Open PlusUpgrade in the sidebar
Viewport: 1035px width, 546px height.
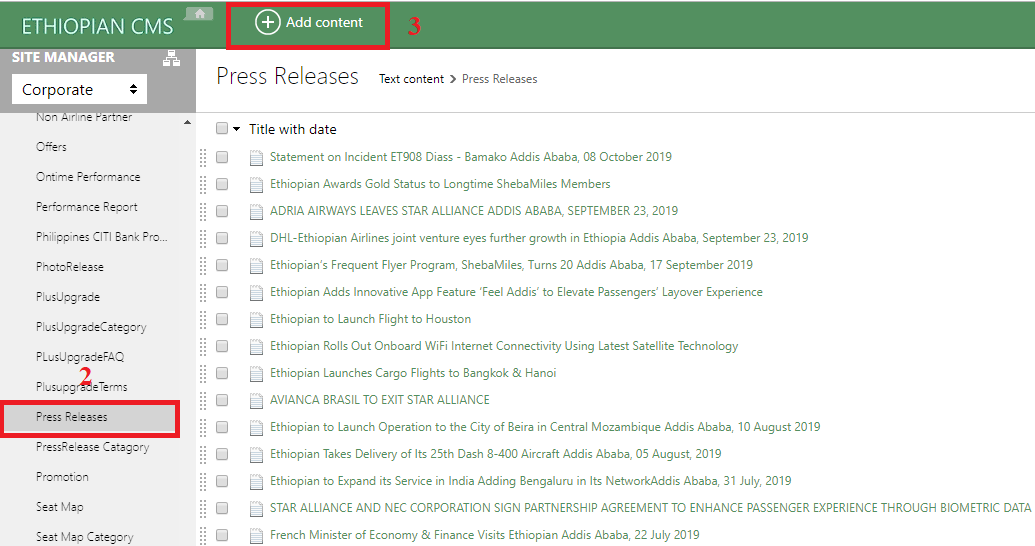[68, 297]
